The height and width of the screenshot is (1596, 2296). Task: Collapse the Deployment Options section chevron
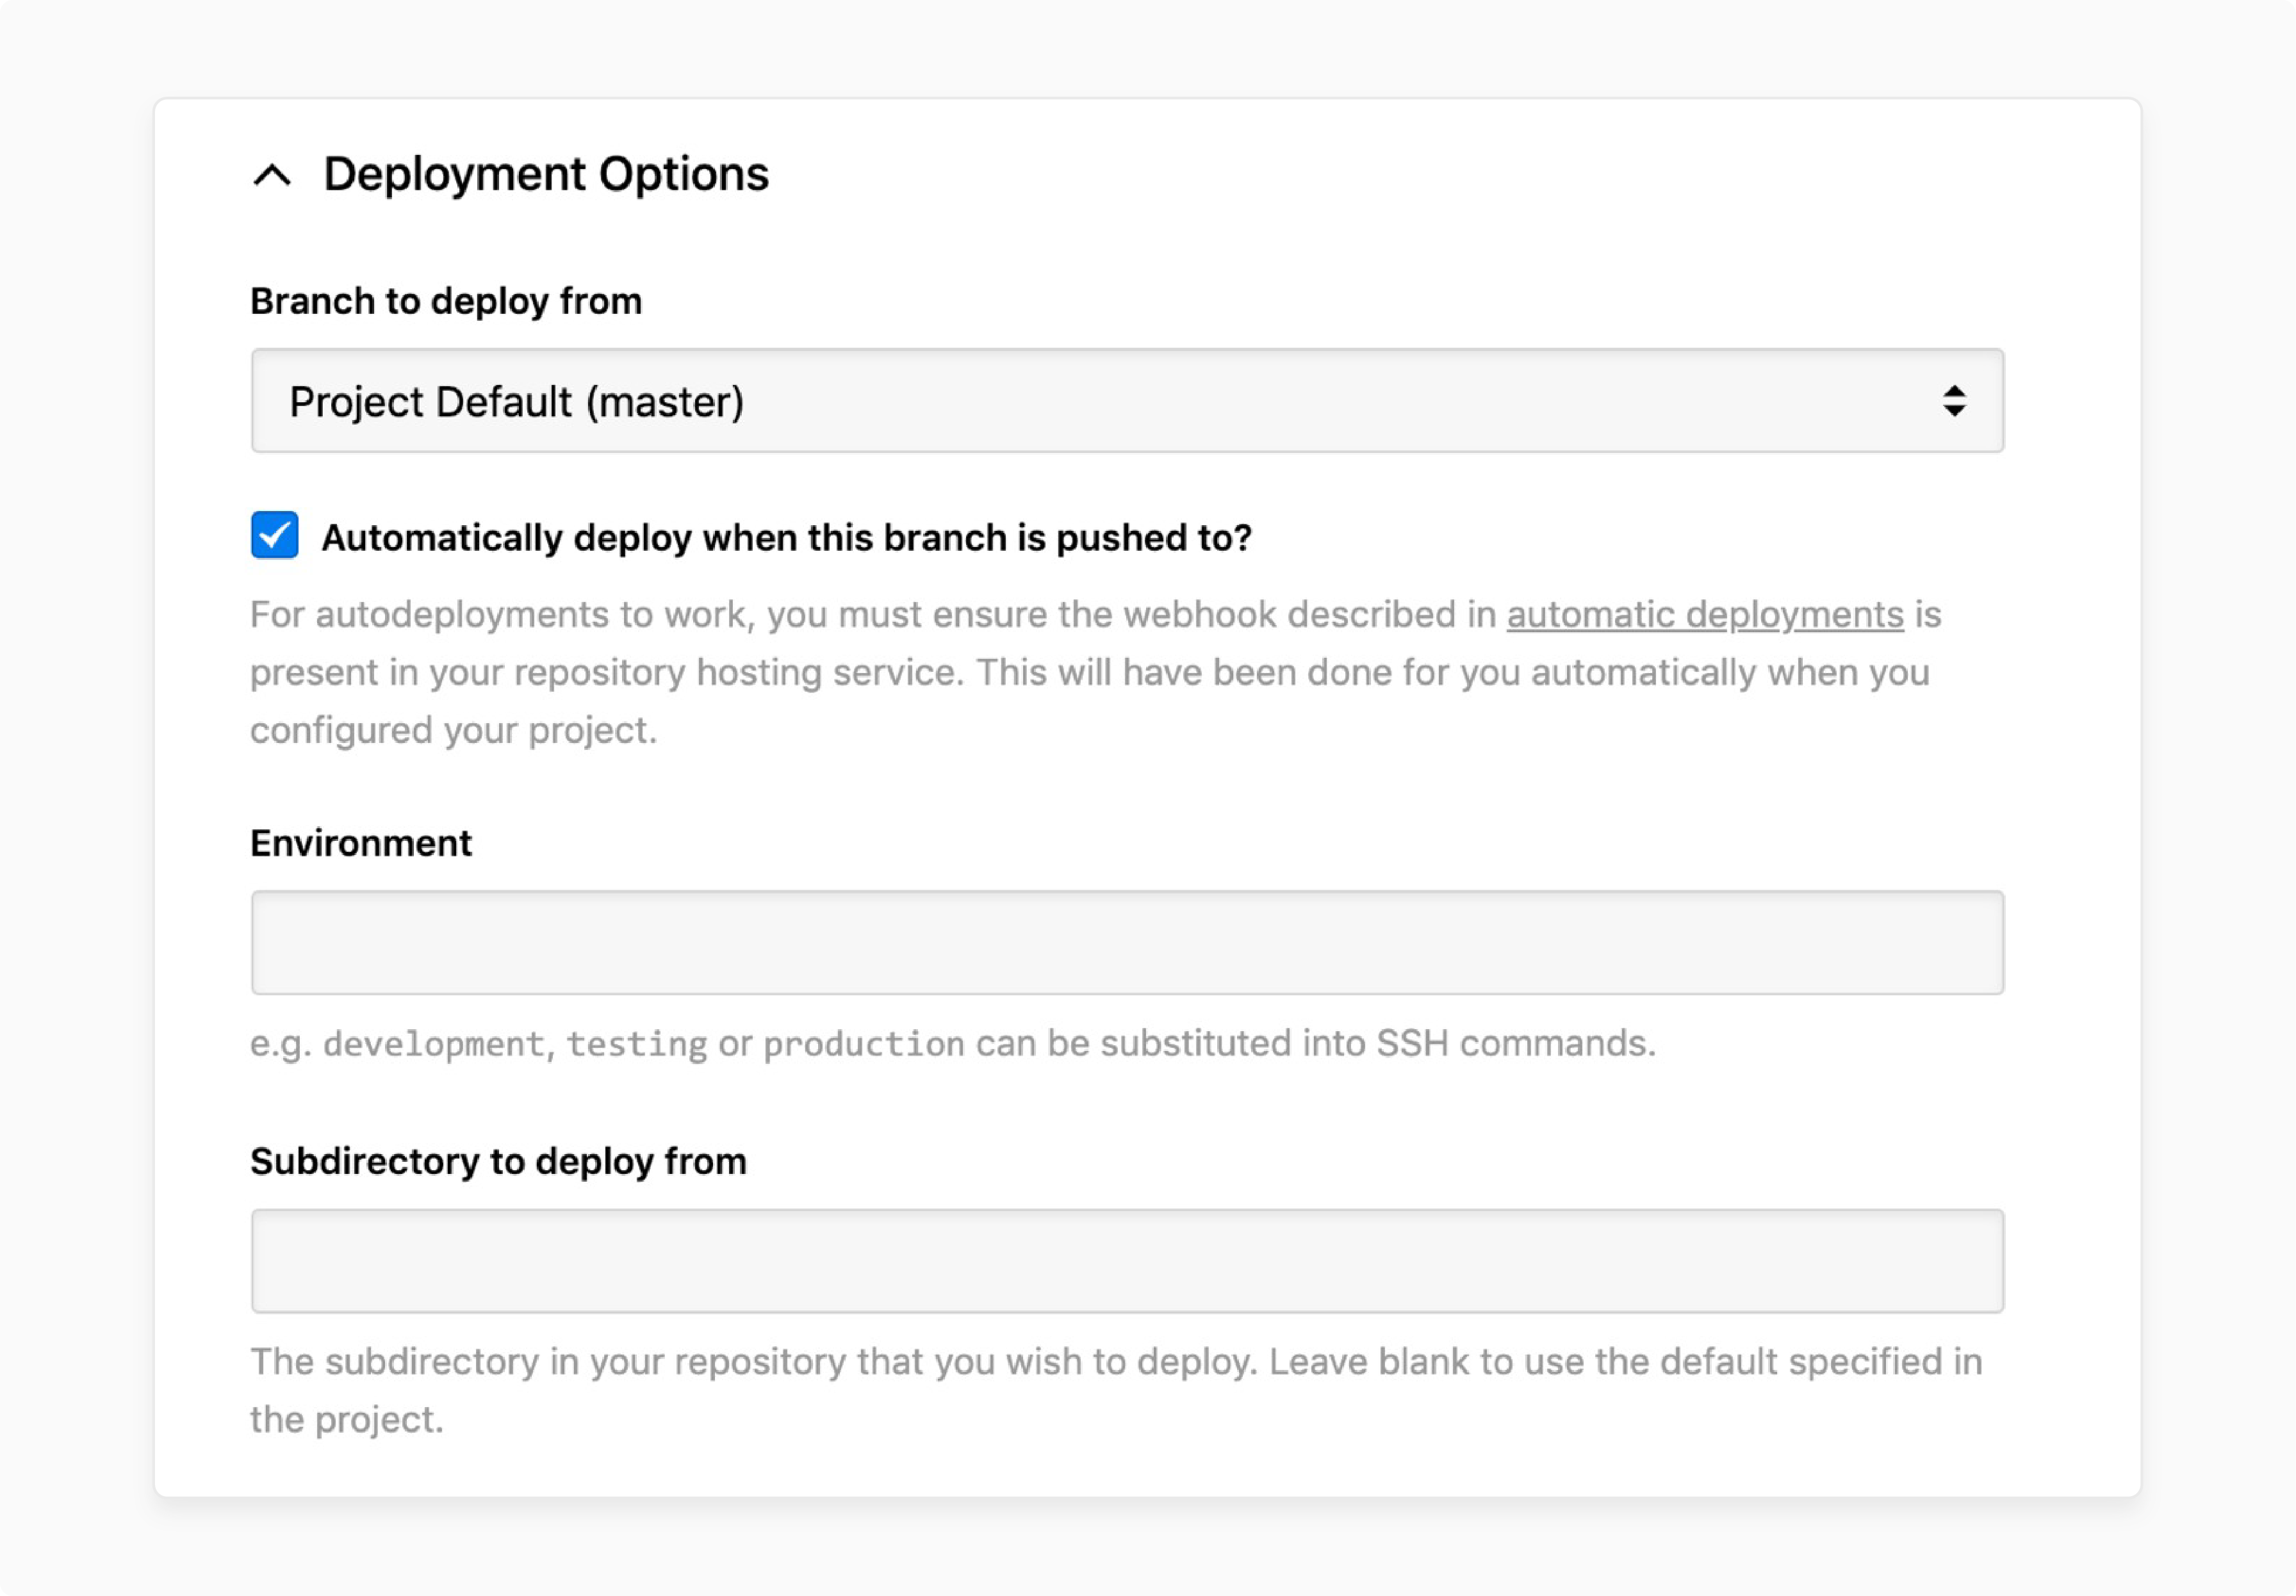click(x=272, y=175)
